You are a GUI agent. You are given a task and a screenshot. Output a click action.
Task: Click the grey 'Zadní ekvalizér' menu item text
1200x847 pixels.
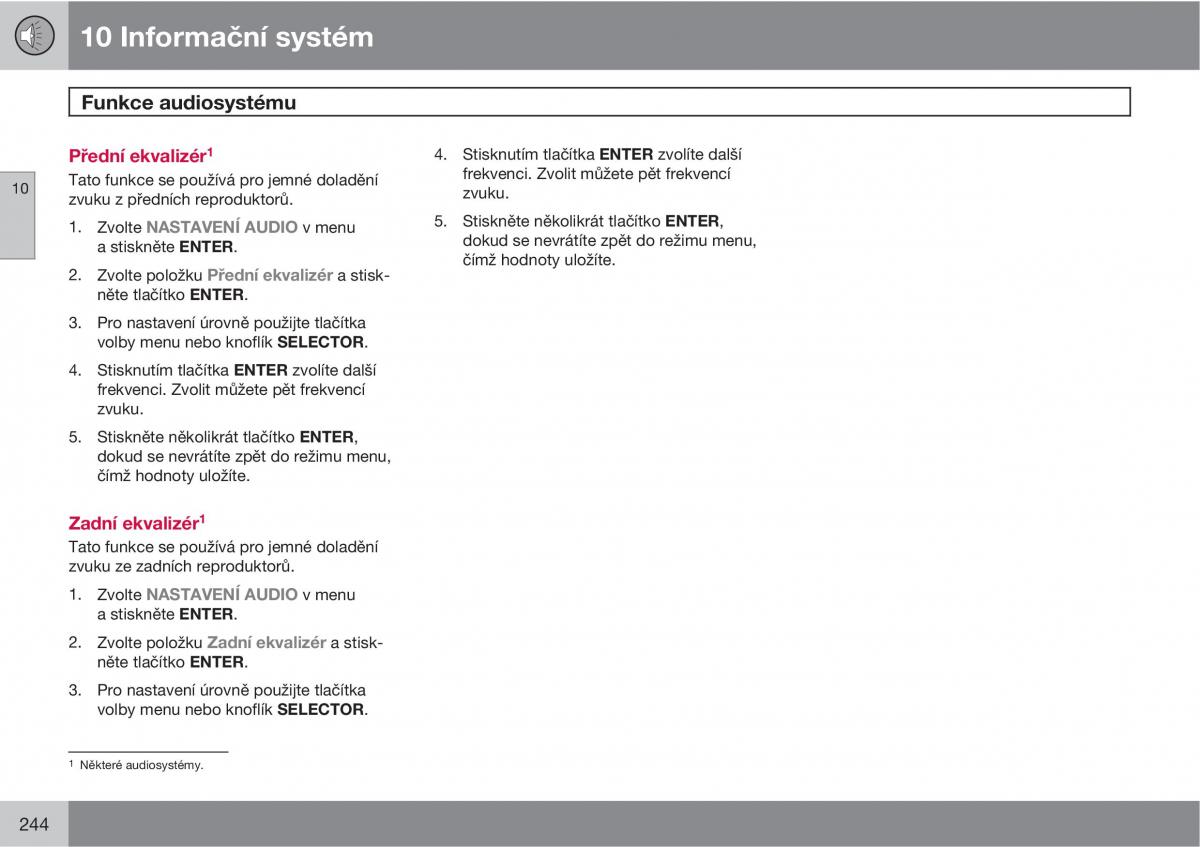267,642
